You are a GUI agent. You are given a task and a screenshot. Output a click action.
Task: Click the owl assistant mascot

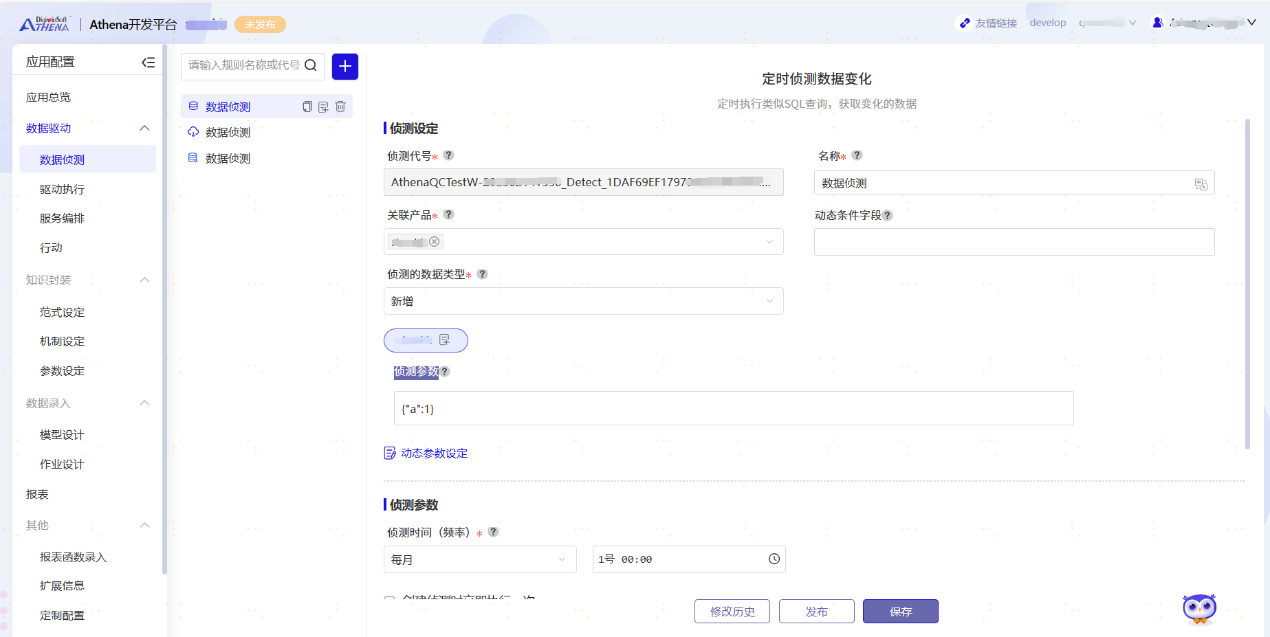[x=1199, y=608]
